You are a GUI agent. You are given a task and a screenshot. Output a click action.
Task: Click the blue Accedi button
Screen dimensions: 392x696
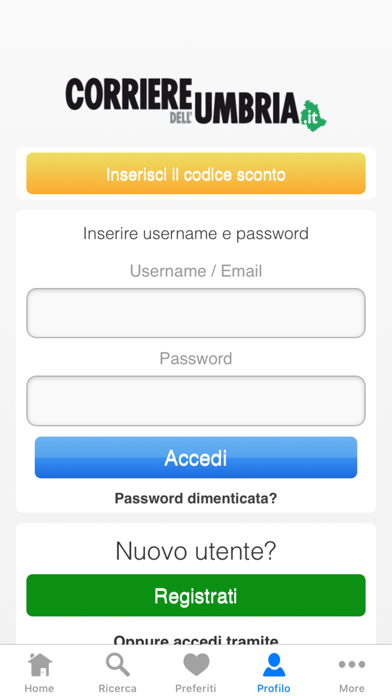click(196, 458)
